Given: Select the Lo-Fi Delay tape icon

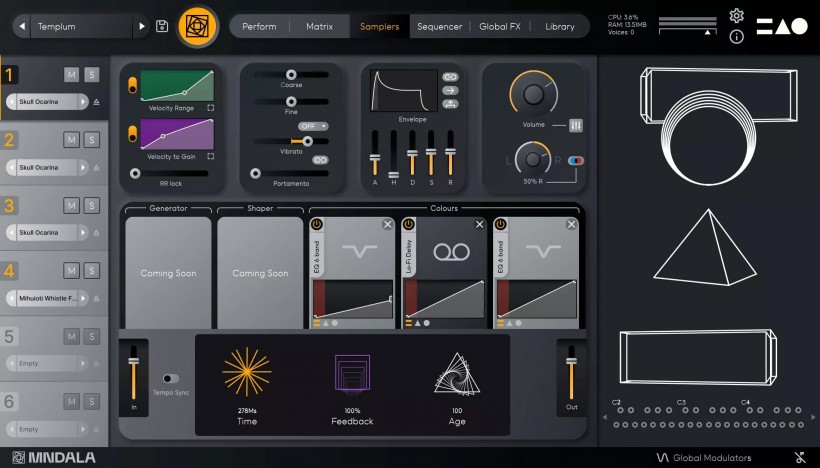Looking at the screenshot, I should [x=445, y=252].
